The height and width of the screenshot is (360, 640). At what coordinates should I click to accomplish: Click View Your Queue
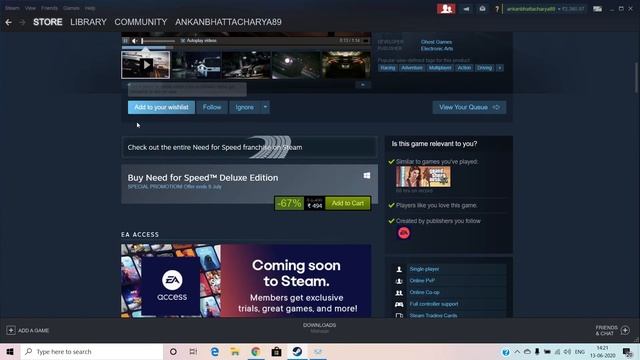click(x=469, y=107)
